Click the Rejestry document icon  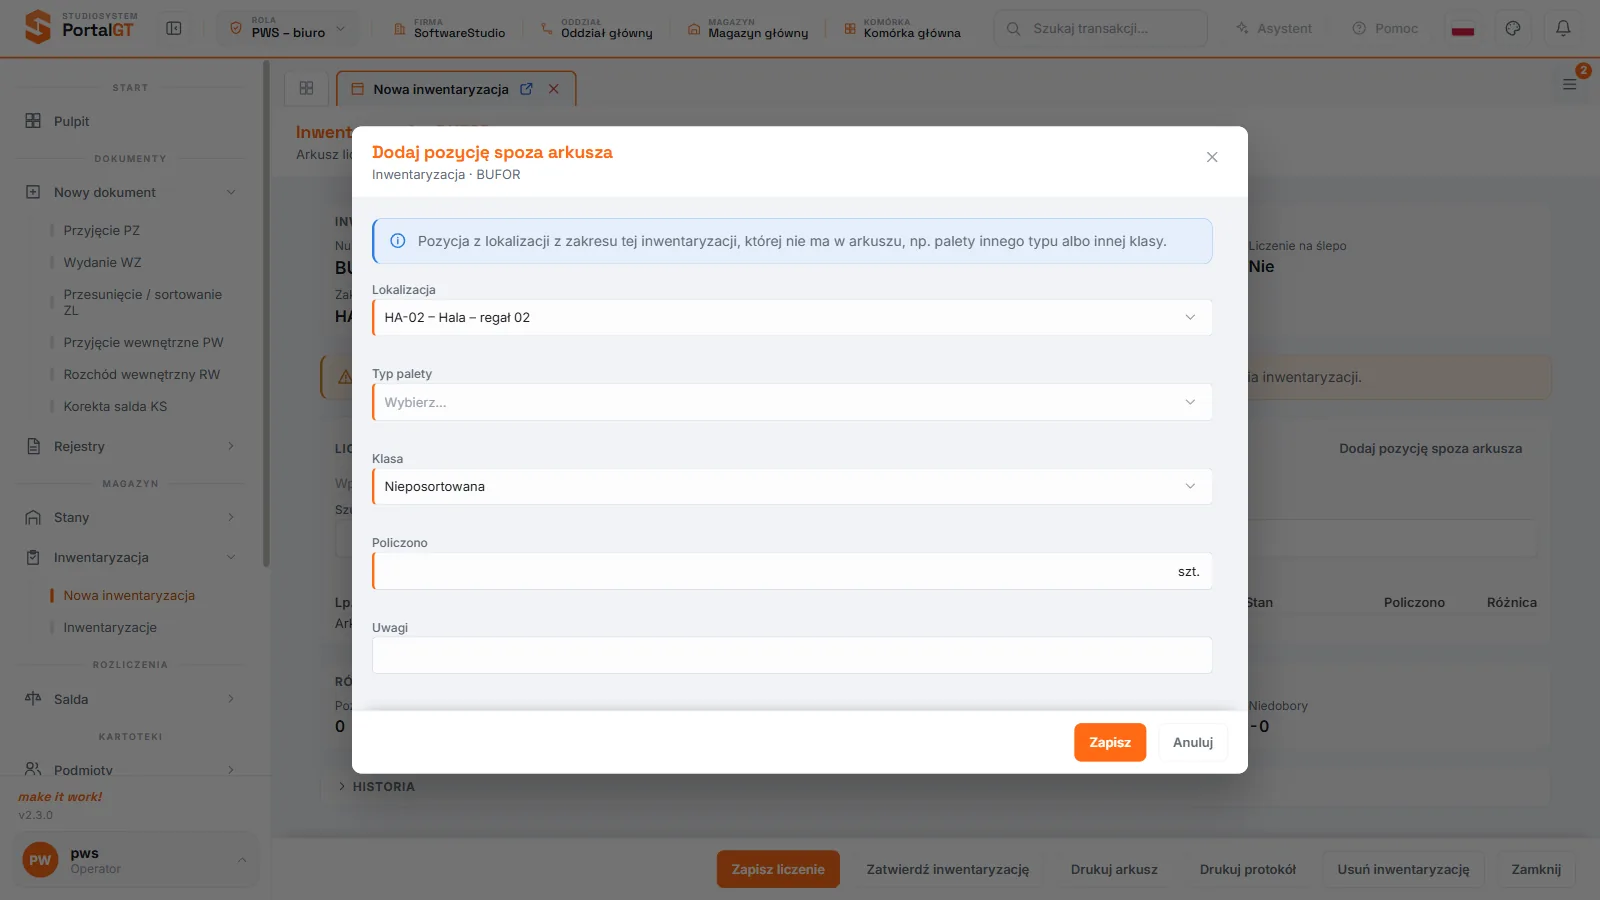coord(33,446)
